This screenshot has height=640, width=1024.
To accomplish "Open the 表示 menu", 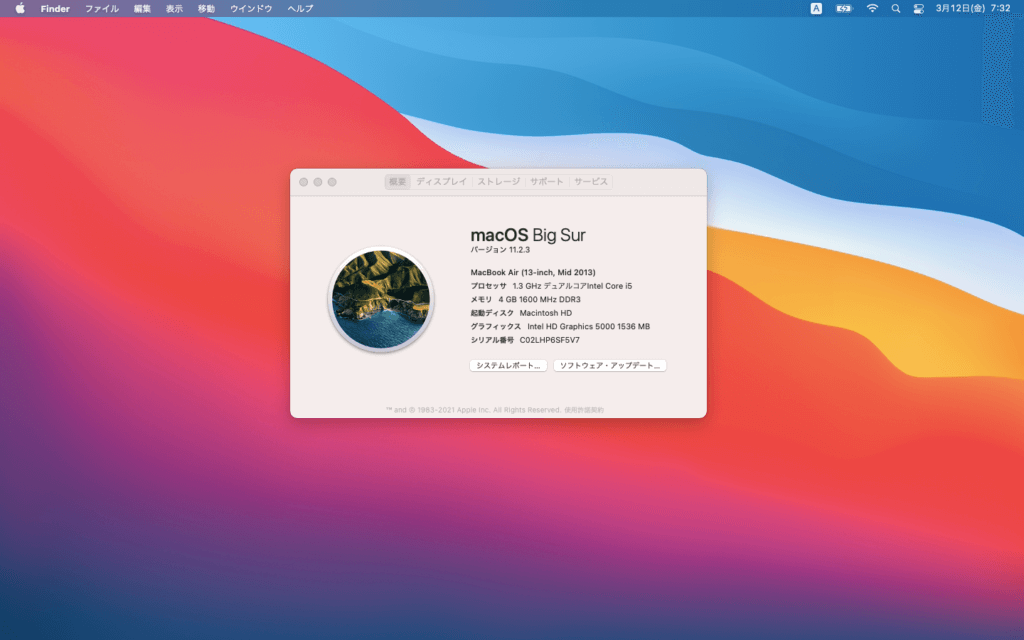I will [x=174, y=8].
